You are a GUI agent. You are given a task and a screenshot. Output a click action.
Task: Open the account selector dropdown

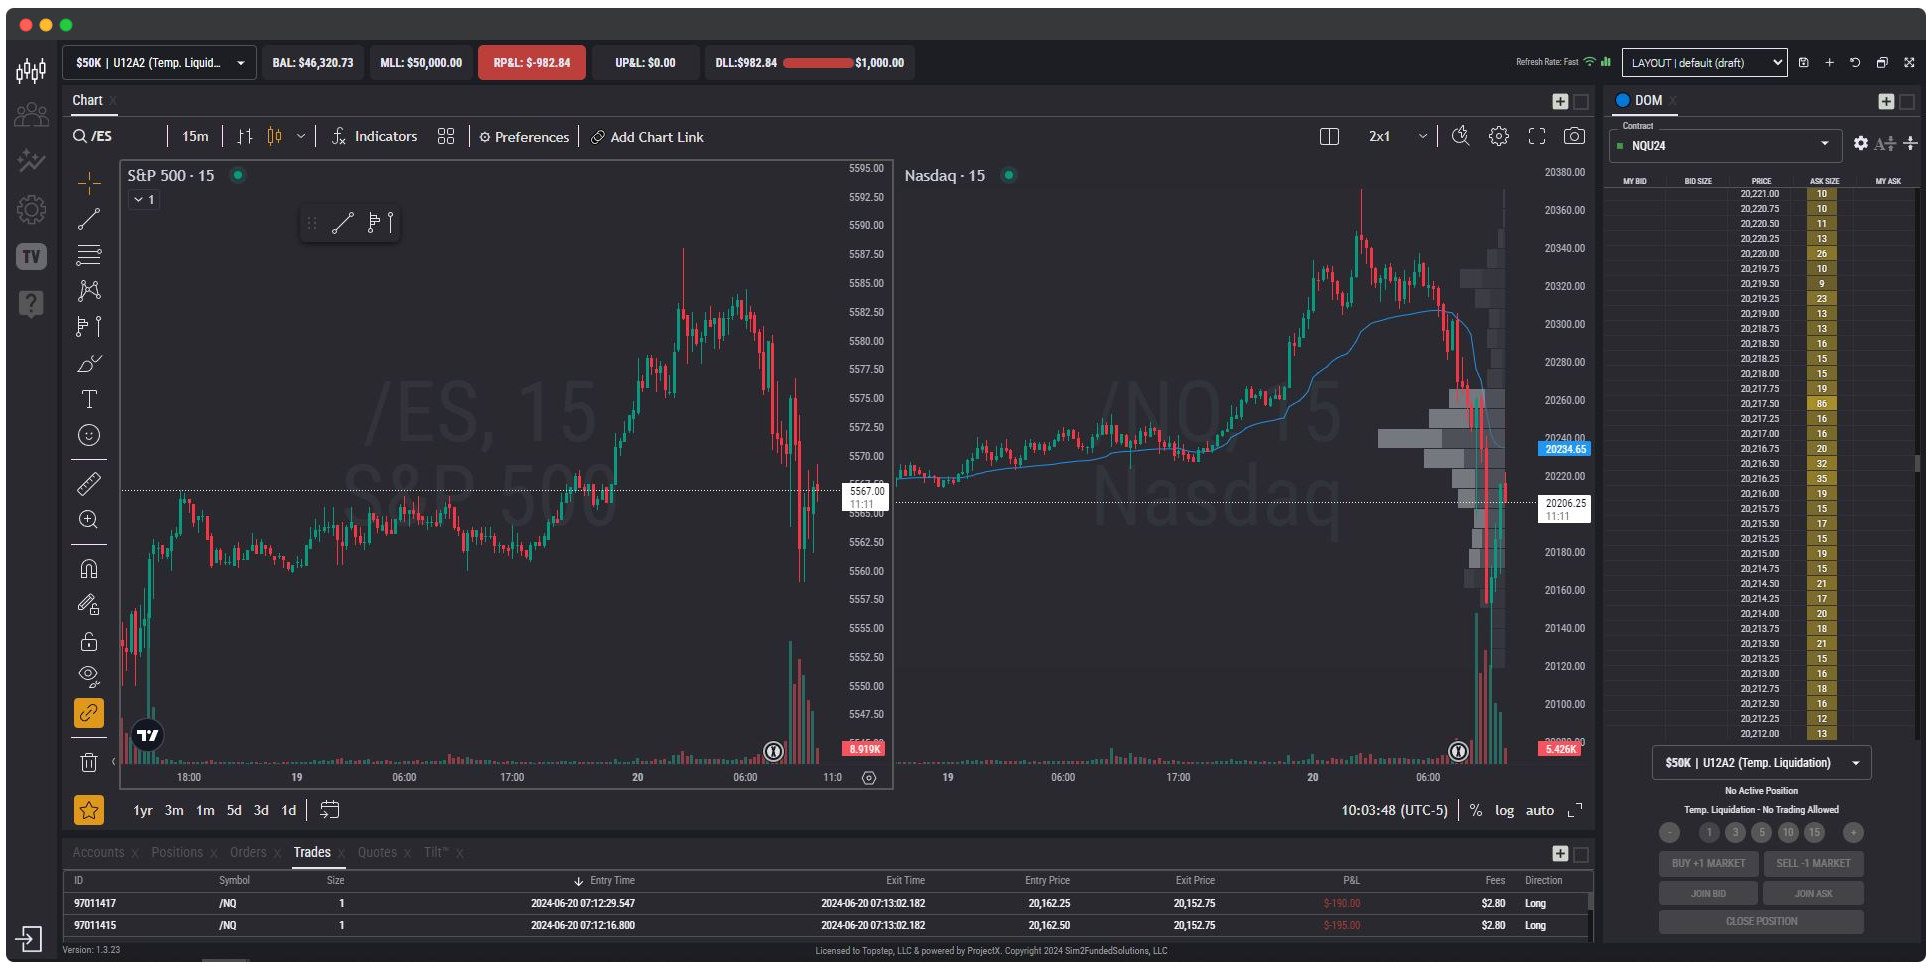click(x=160, y=63)
